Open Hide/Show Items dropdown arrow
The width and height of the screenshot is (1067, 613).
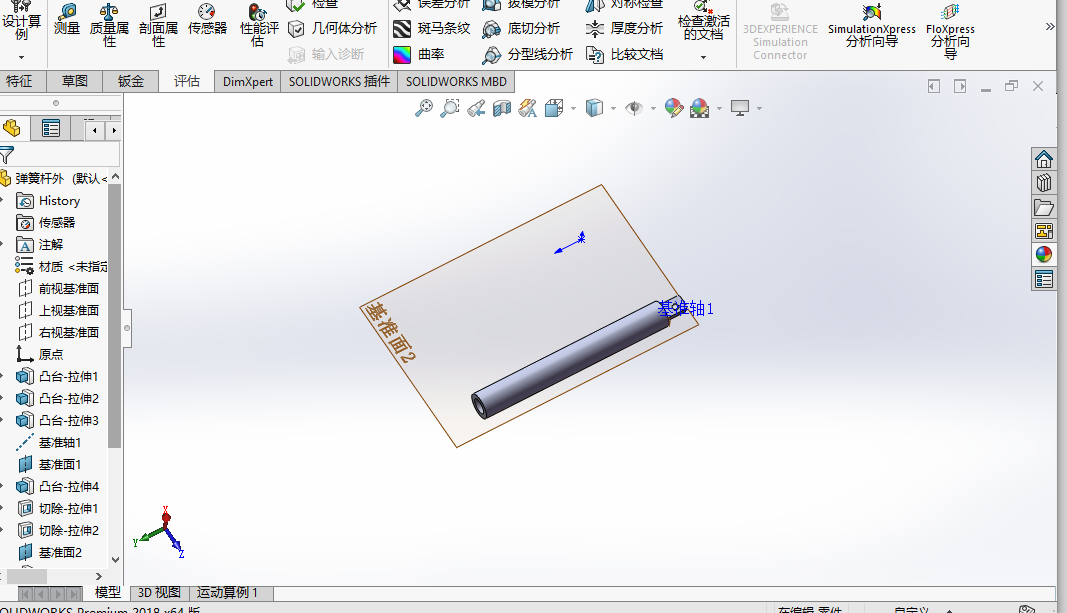pos(653,108)
